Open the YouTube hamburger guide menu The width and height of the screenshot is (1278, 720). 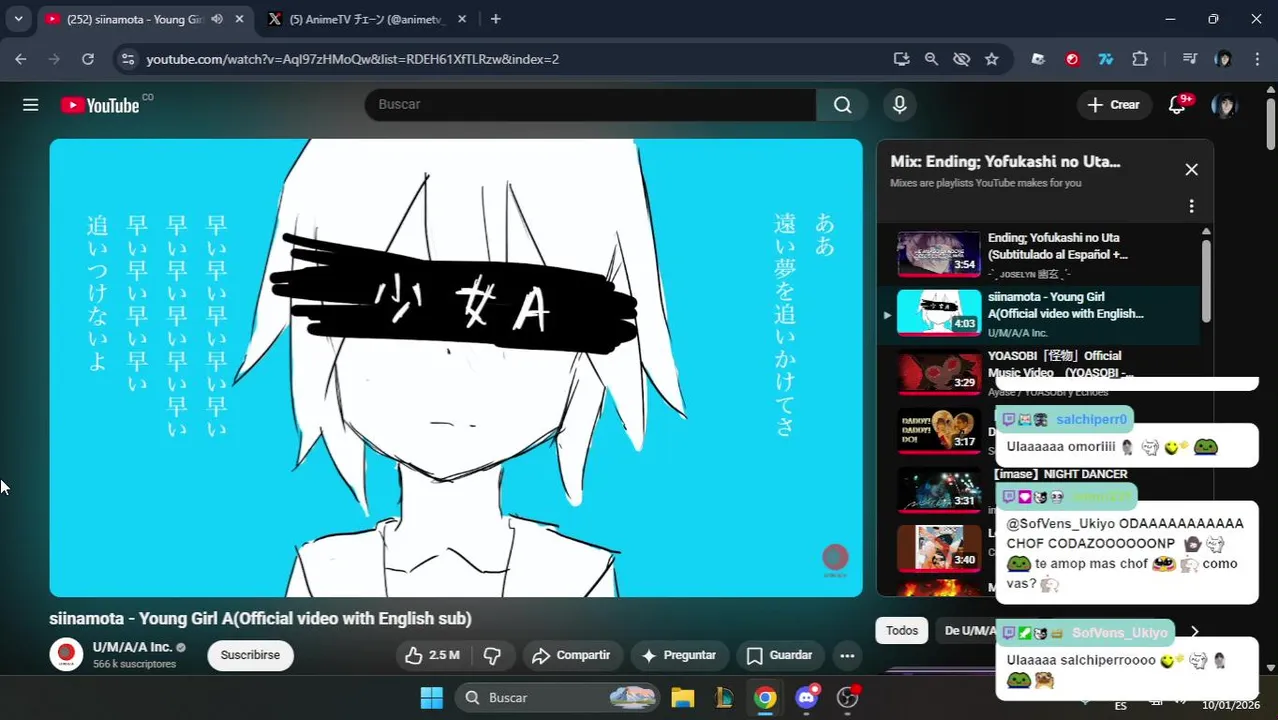click(x=31, y=105)
